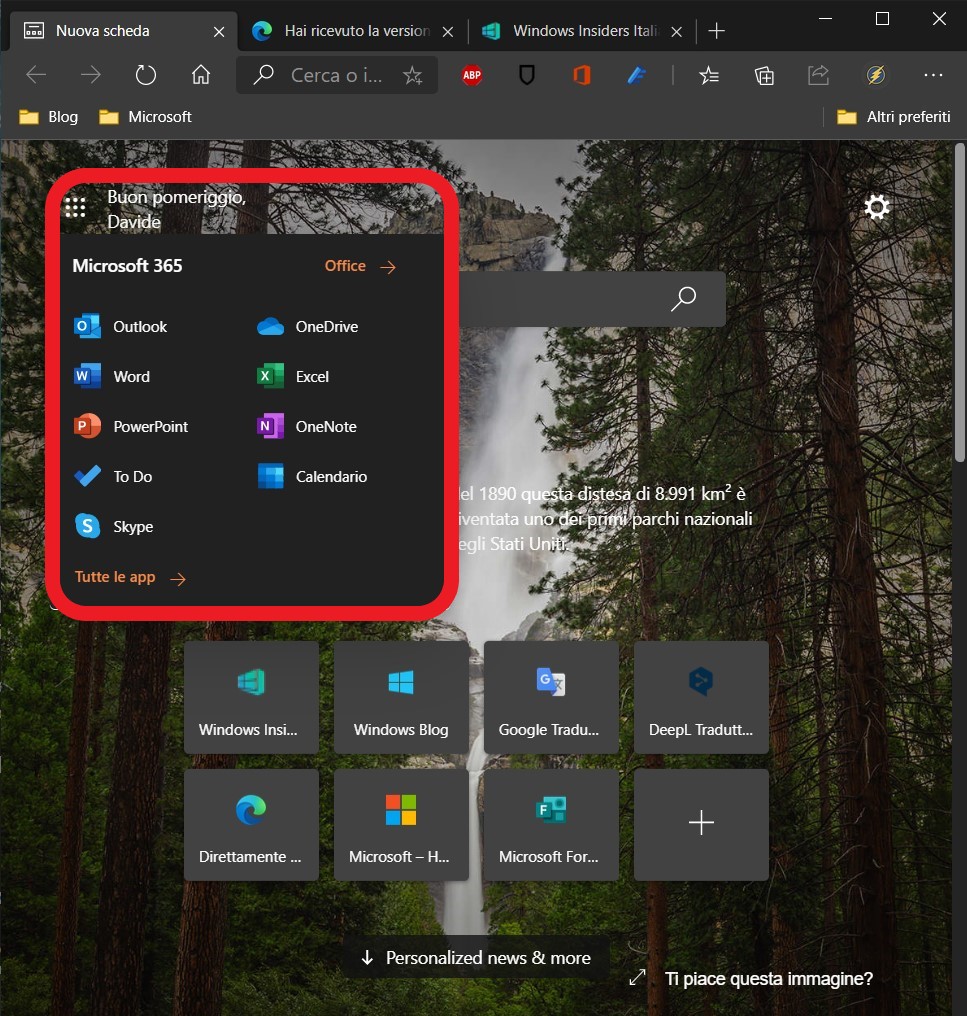
Task: Open Word from the Microsoft 365 panel
Action: pyautogui.click(x=112, y=376)
